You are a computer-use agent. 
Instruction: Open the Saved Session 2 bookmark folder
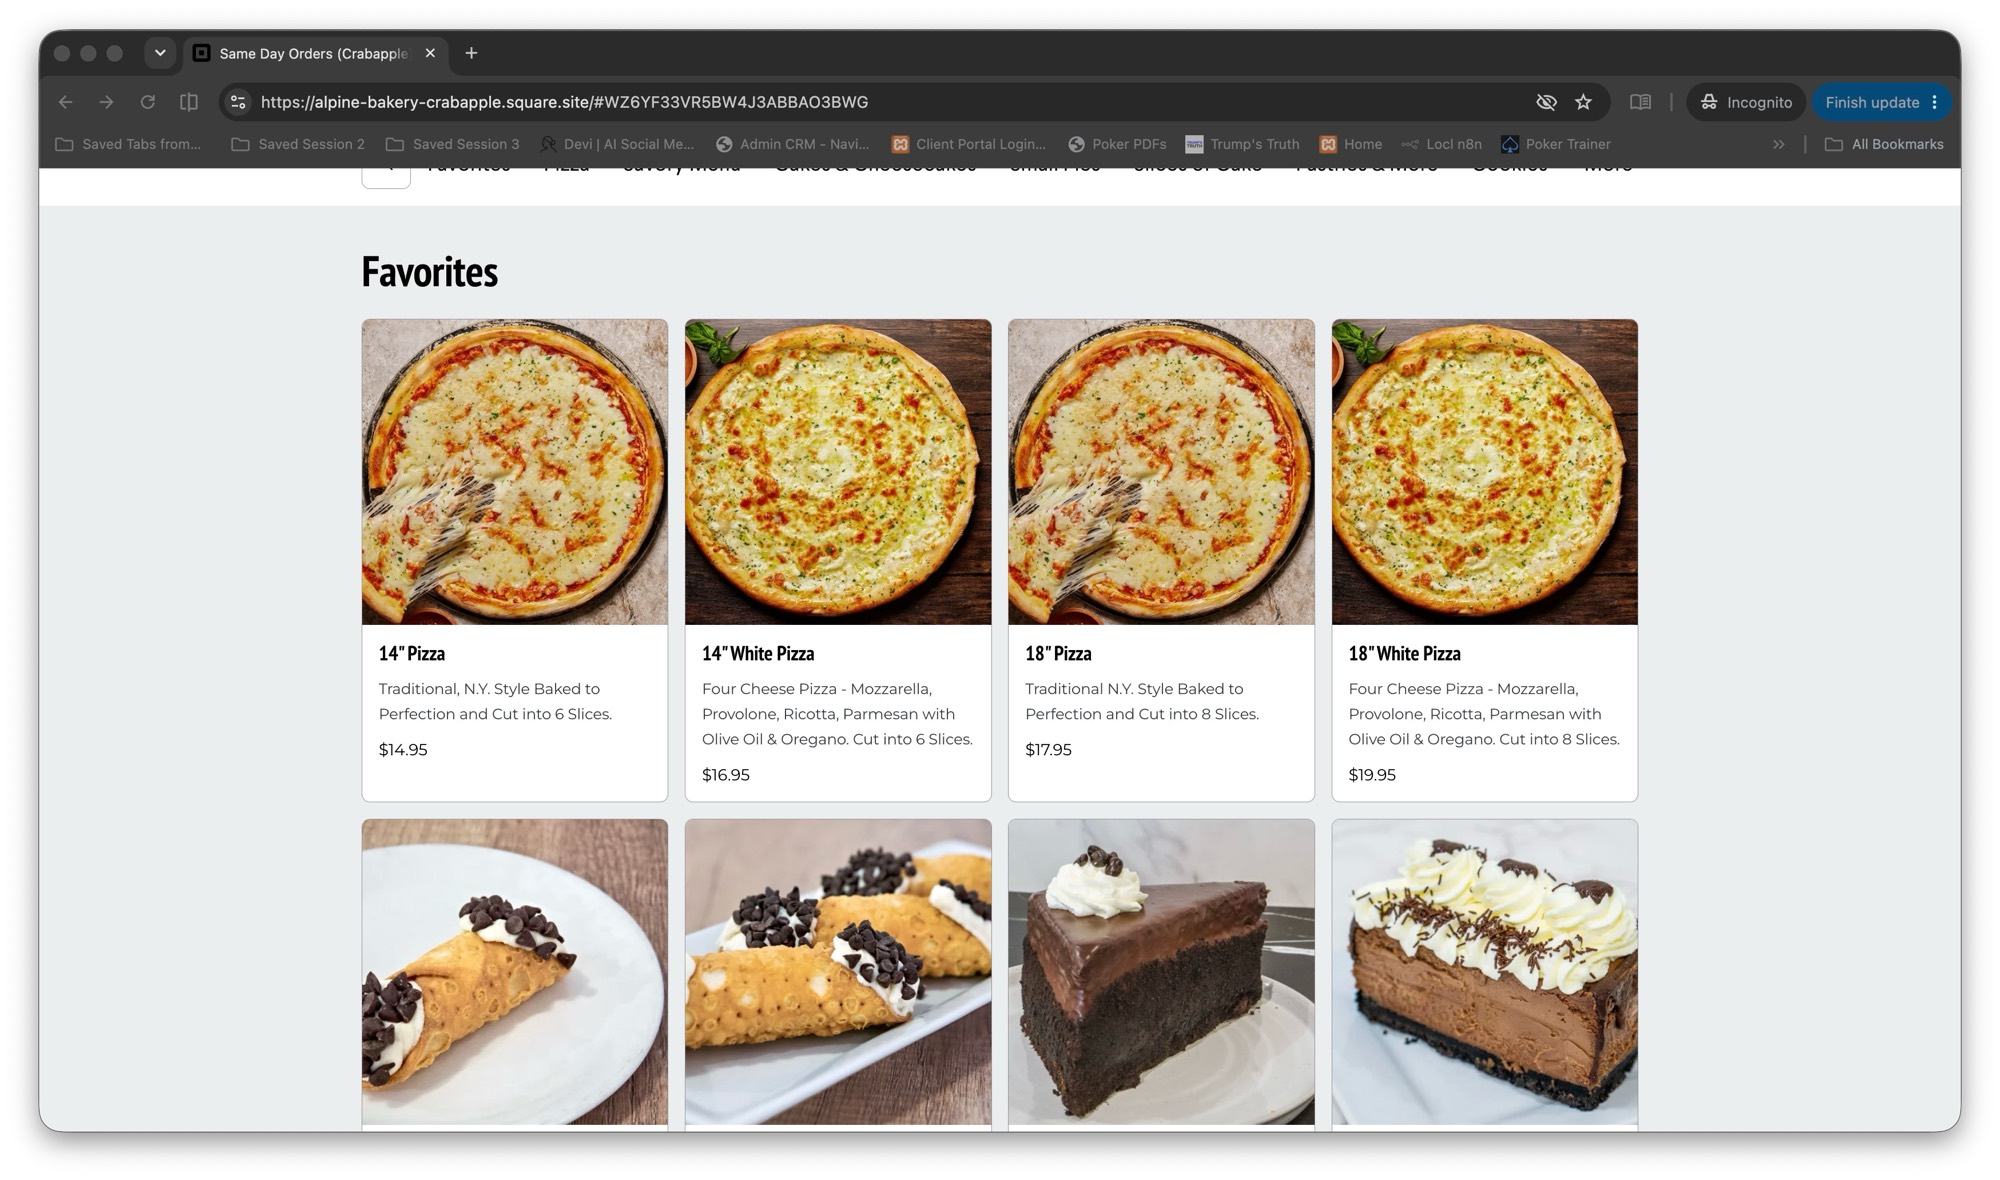(298, 144)
